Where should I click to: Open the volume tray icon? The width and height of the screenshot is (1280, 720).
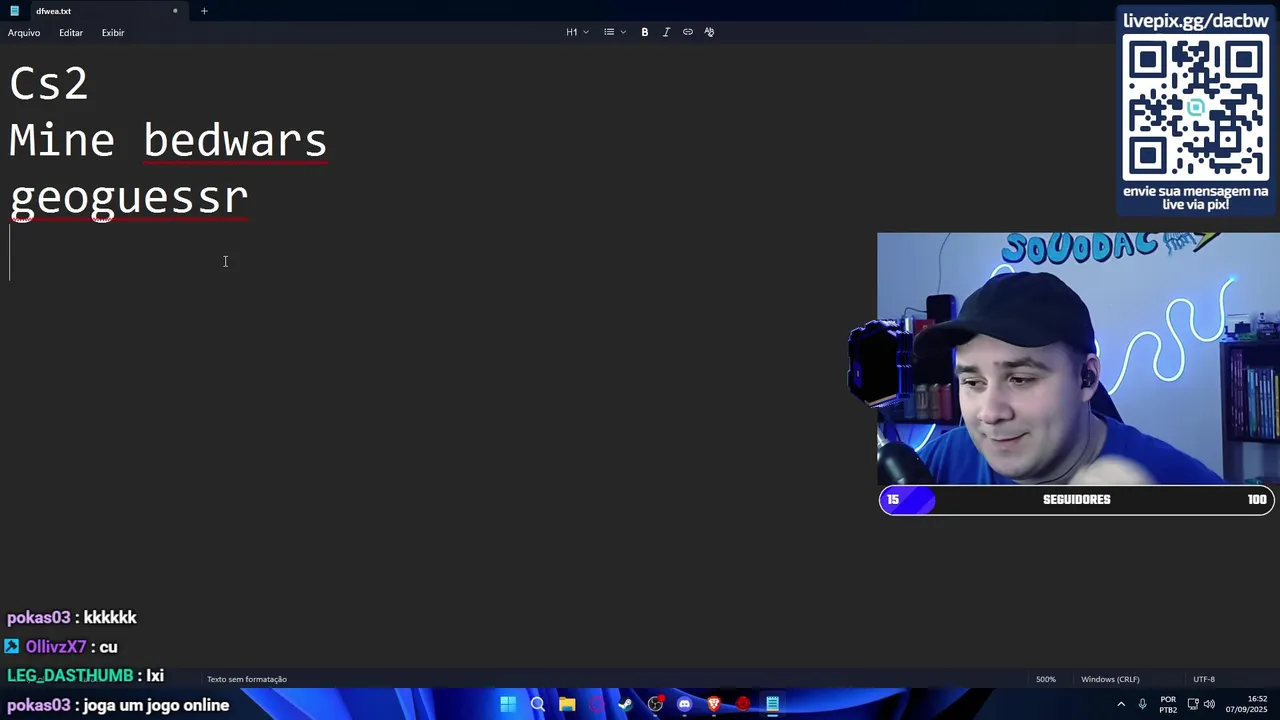point(1210,704)
